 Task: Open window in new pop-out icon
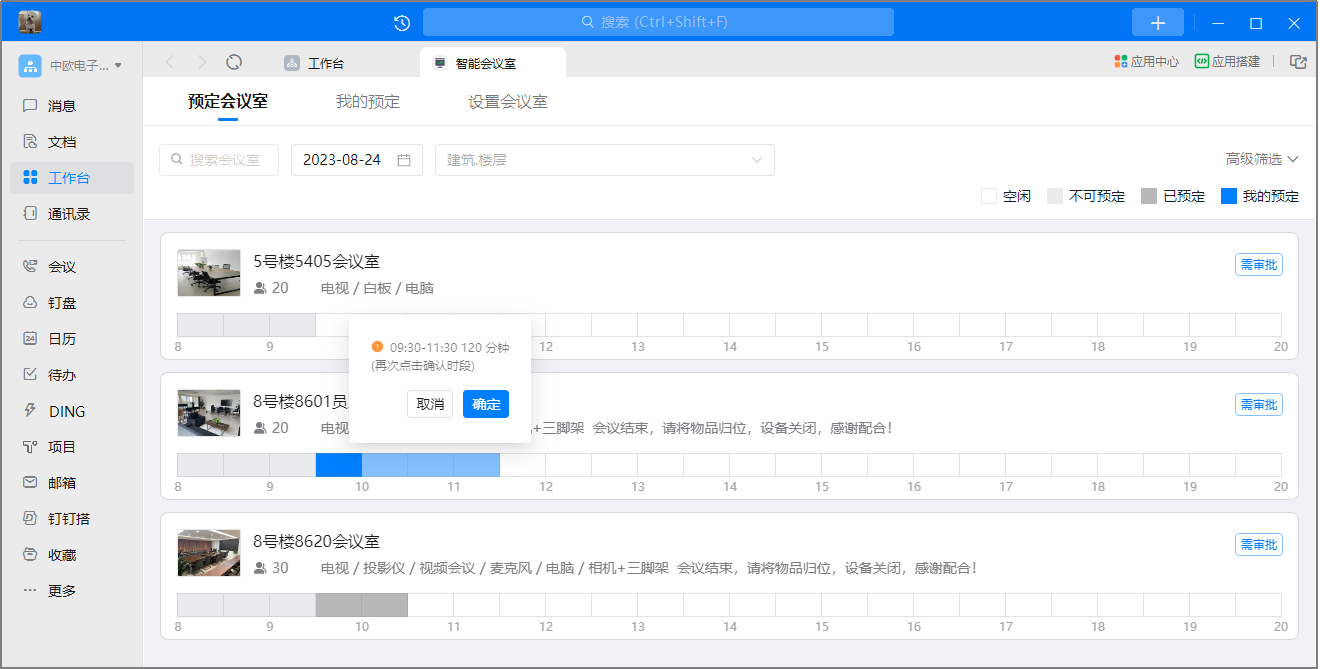coord(1298,62)
